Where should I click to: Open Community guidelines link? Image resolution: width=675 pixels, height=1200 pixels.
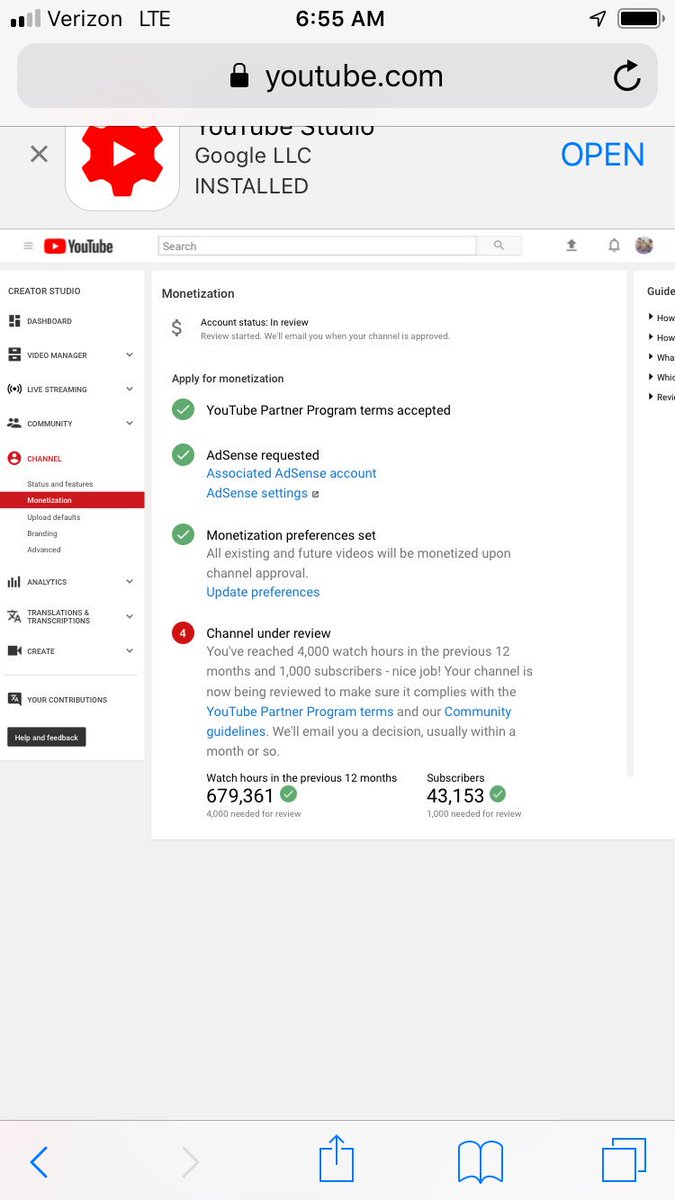click(x=359, y=721)
